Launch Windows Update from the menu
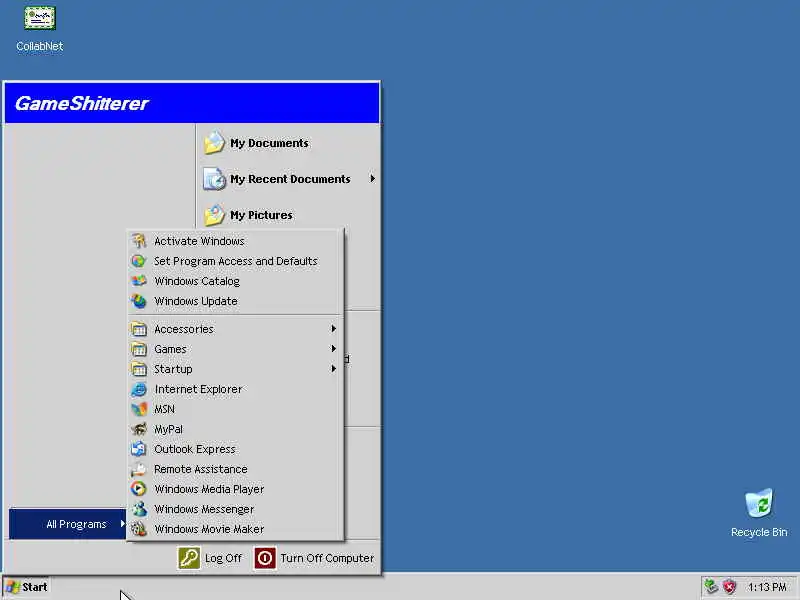 coord(235,301)
